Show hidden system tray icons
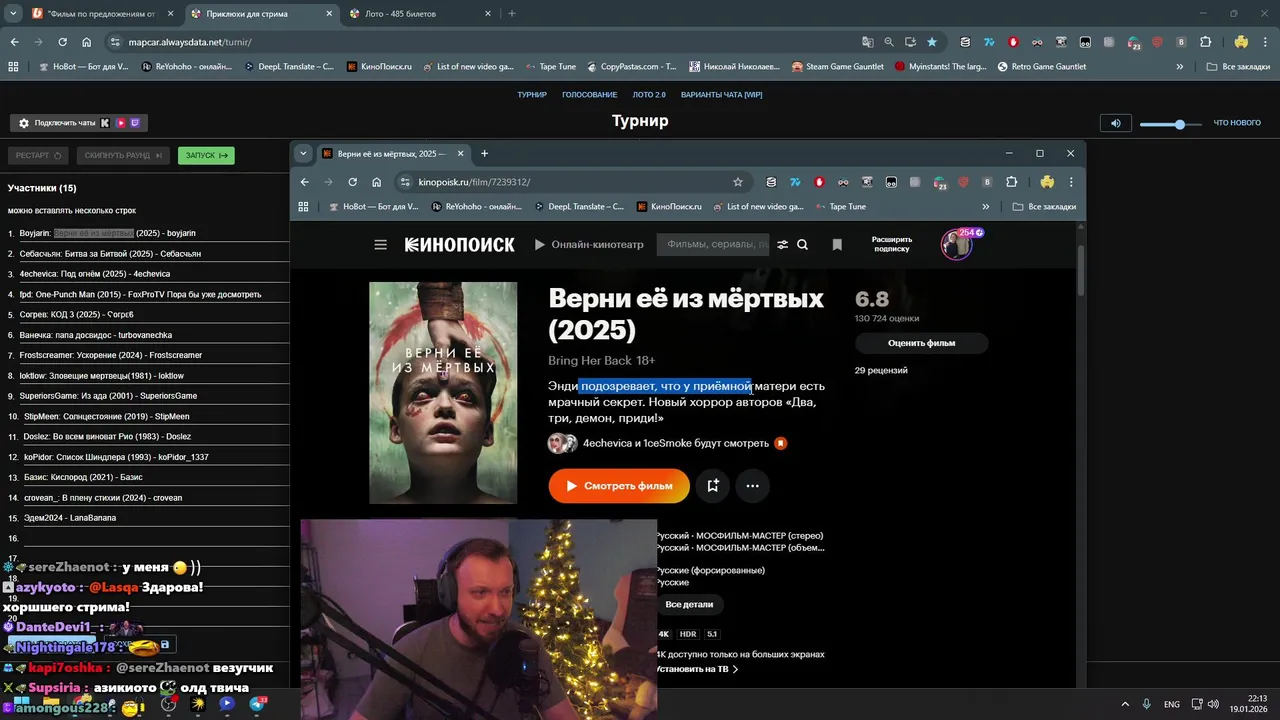1280x720 pixels. (x=1125, y=704)
